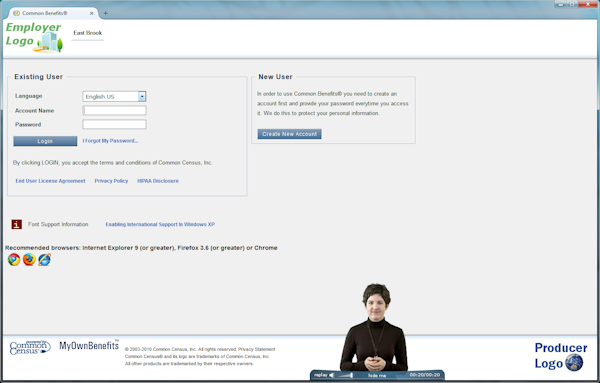This screenshot has height=383, width=600.
Task: Click the Common Census logo
Action: (30, 347)
